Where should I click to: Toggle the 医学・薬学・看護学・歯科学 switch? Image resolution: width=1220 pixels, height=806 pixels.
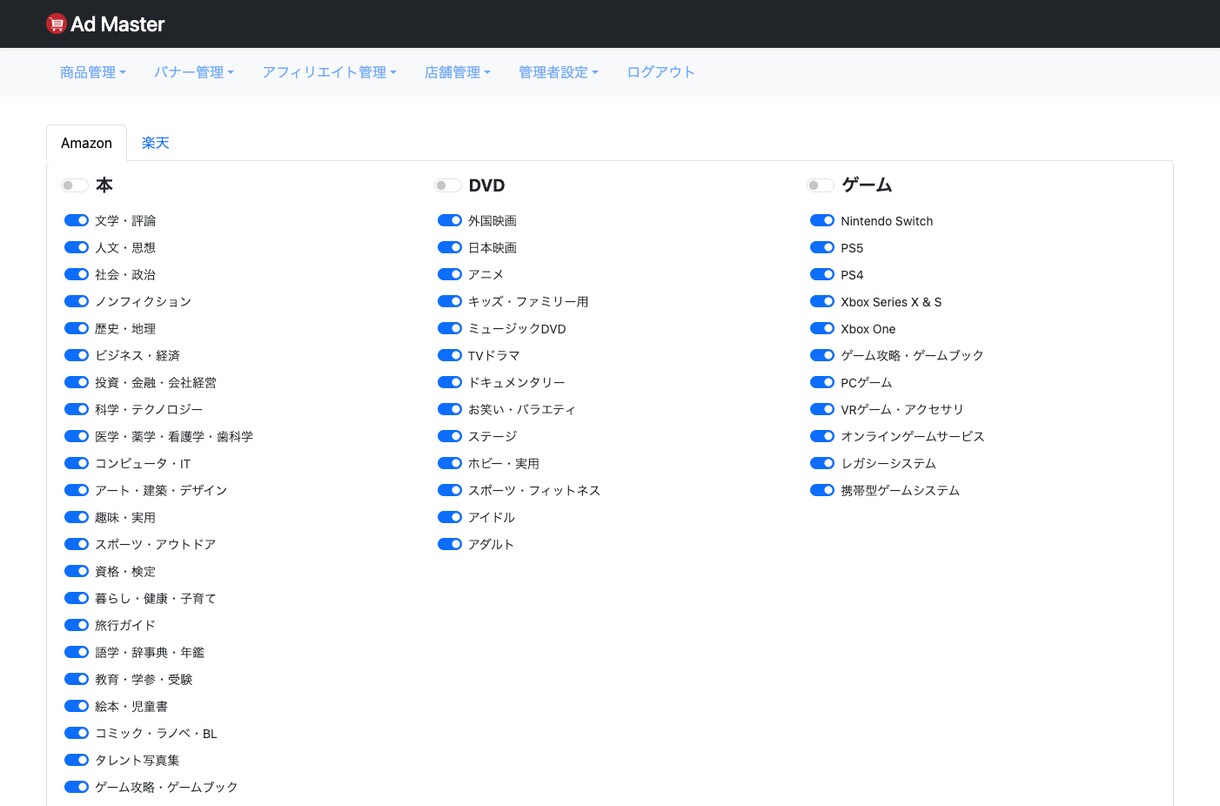(77, 436)
